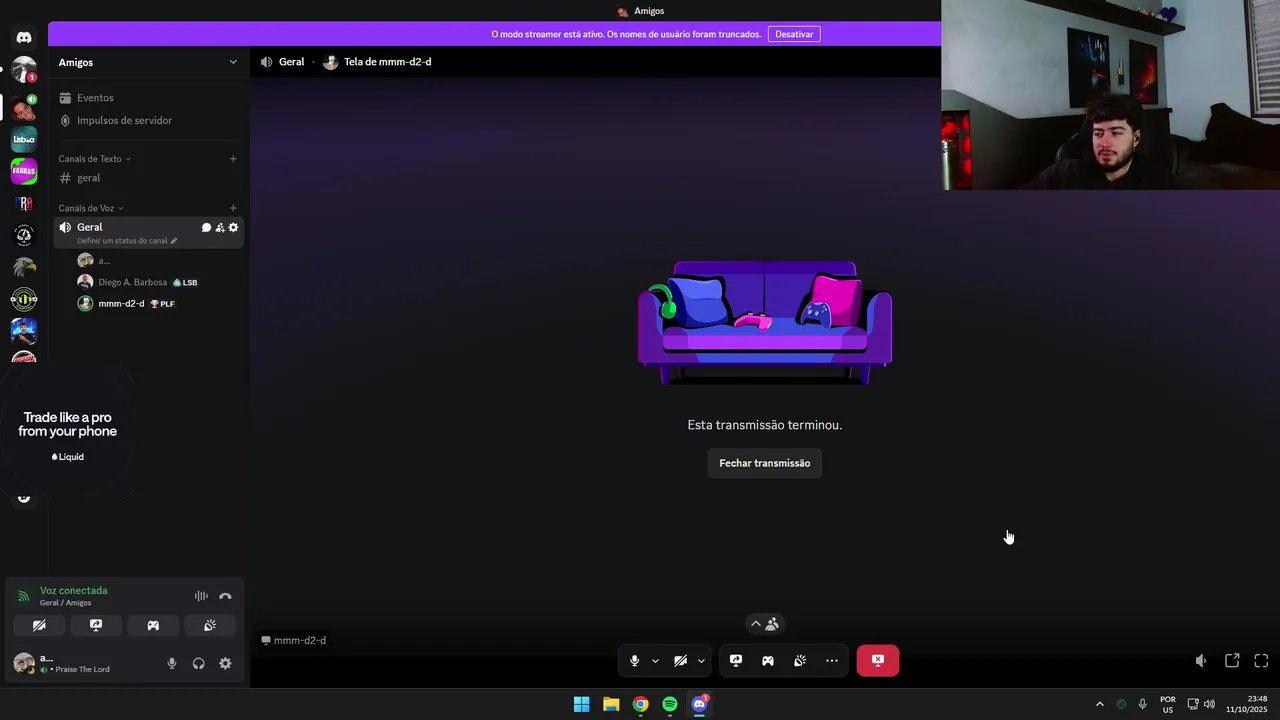Add a channel to Canais de Texto
This screenshot has width=1280, height=720.
(x=233, y=159)
